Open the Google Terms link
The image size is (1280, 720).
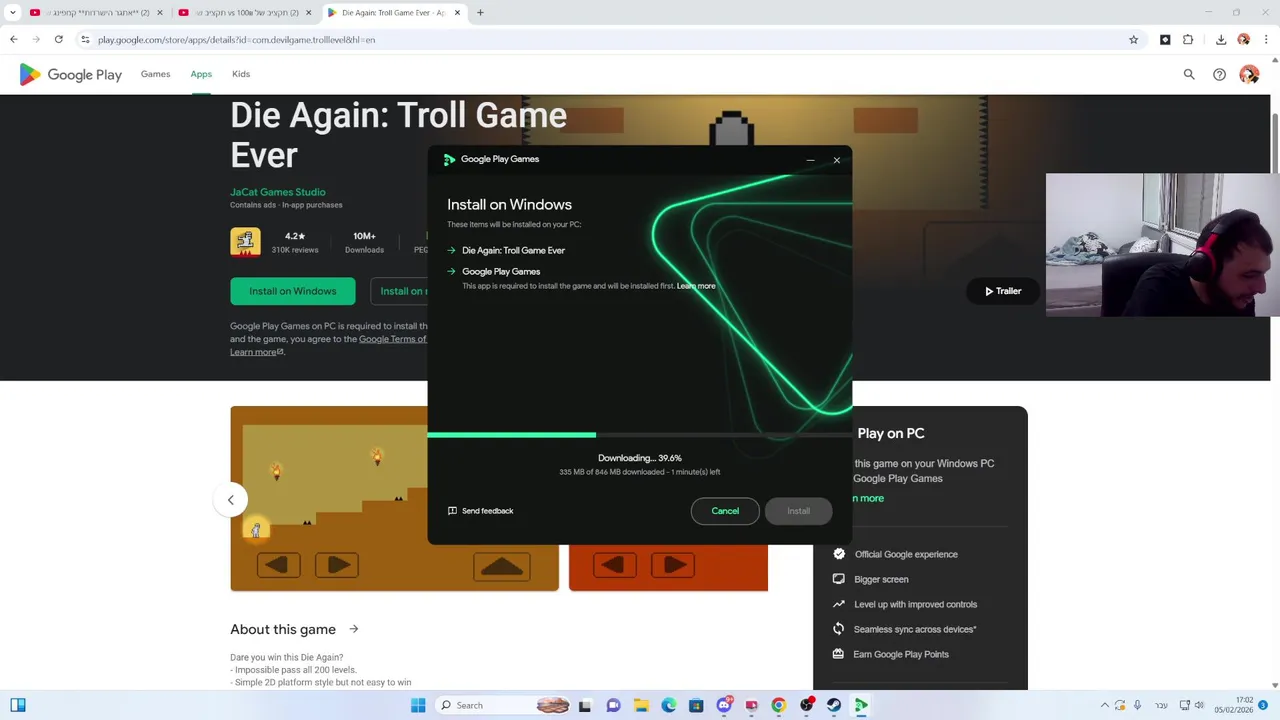click(x=393, y=339)
